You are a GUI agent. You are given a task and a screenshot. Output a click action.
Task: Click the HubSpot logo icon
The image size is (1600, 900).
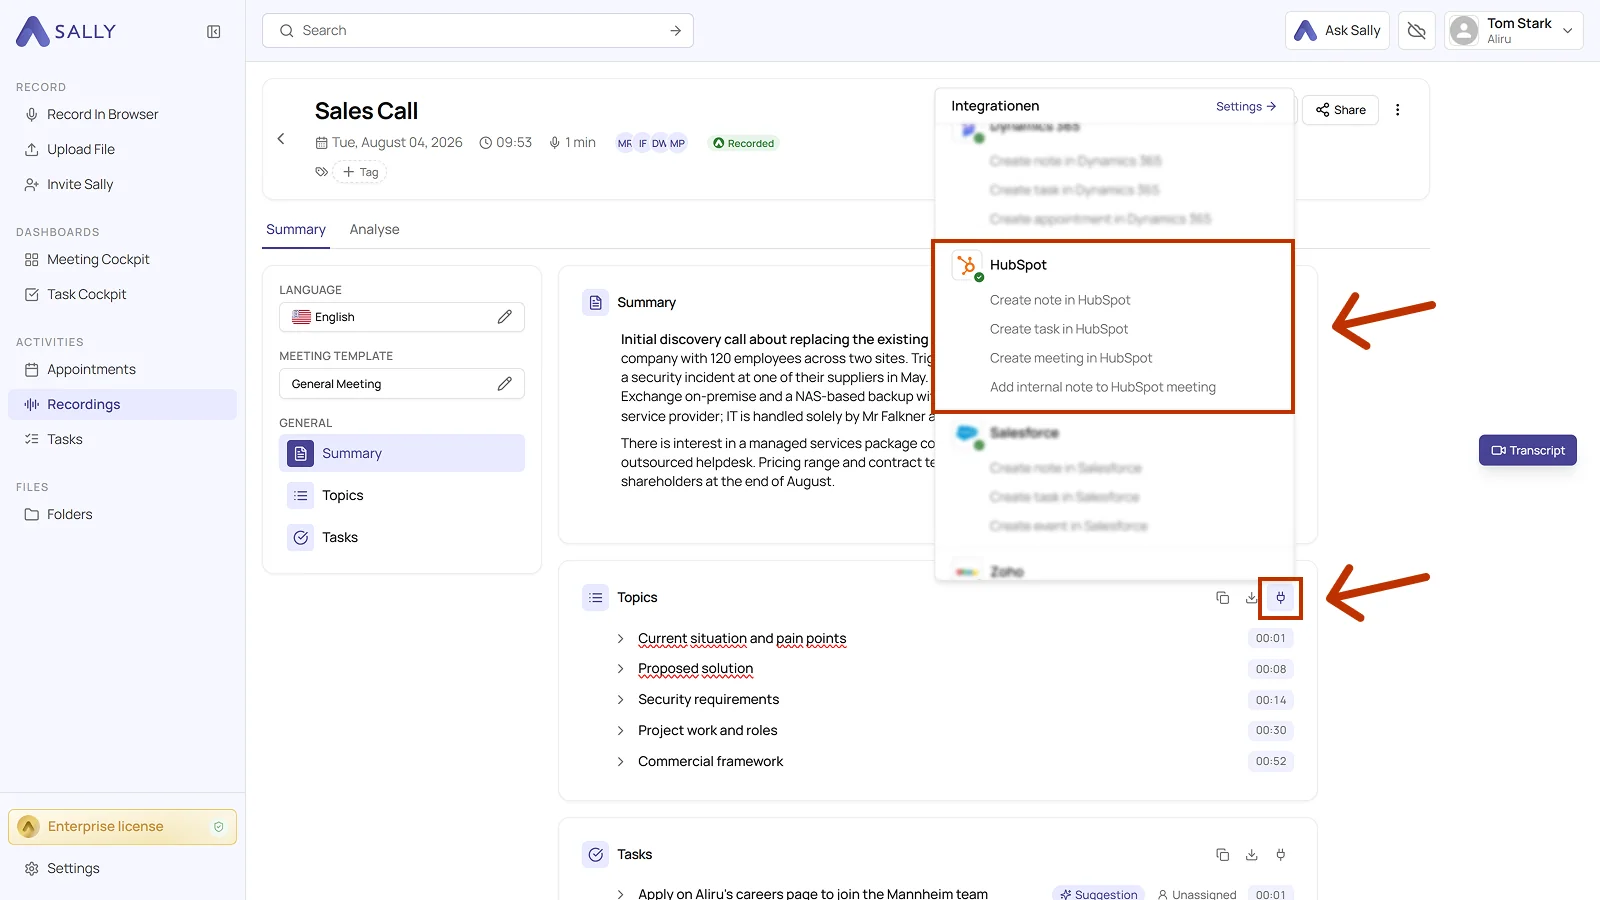pos(967,265)
